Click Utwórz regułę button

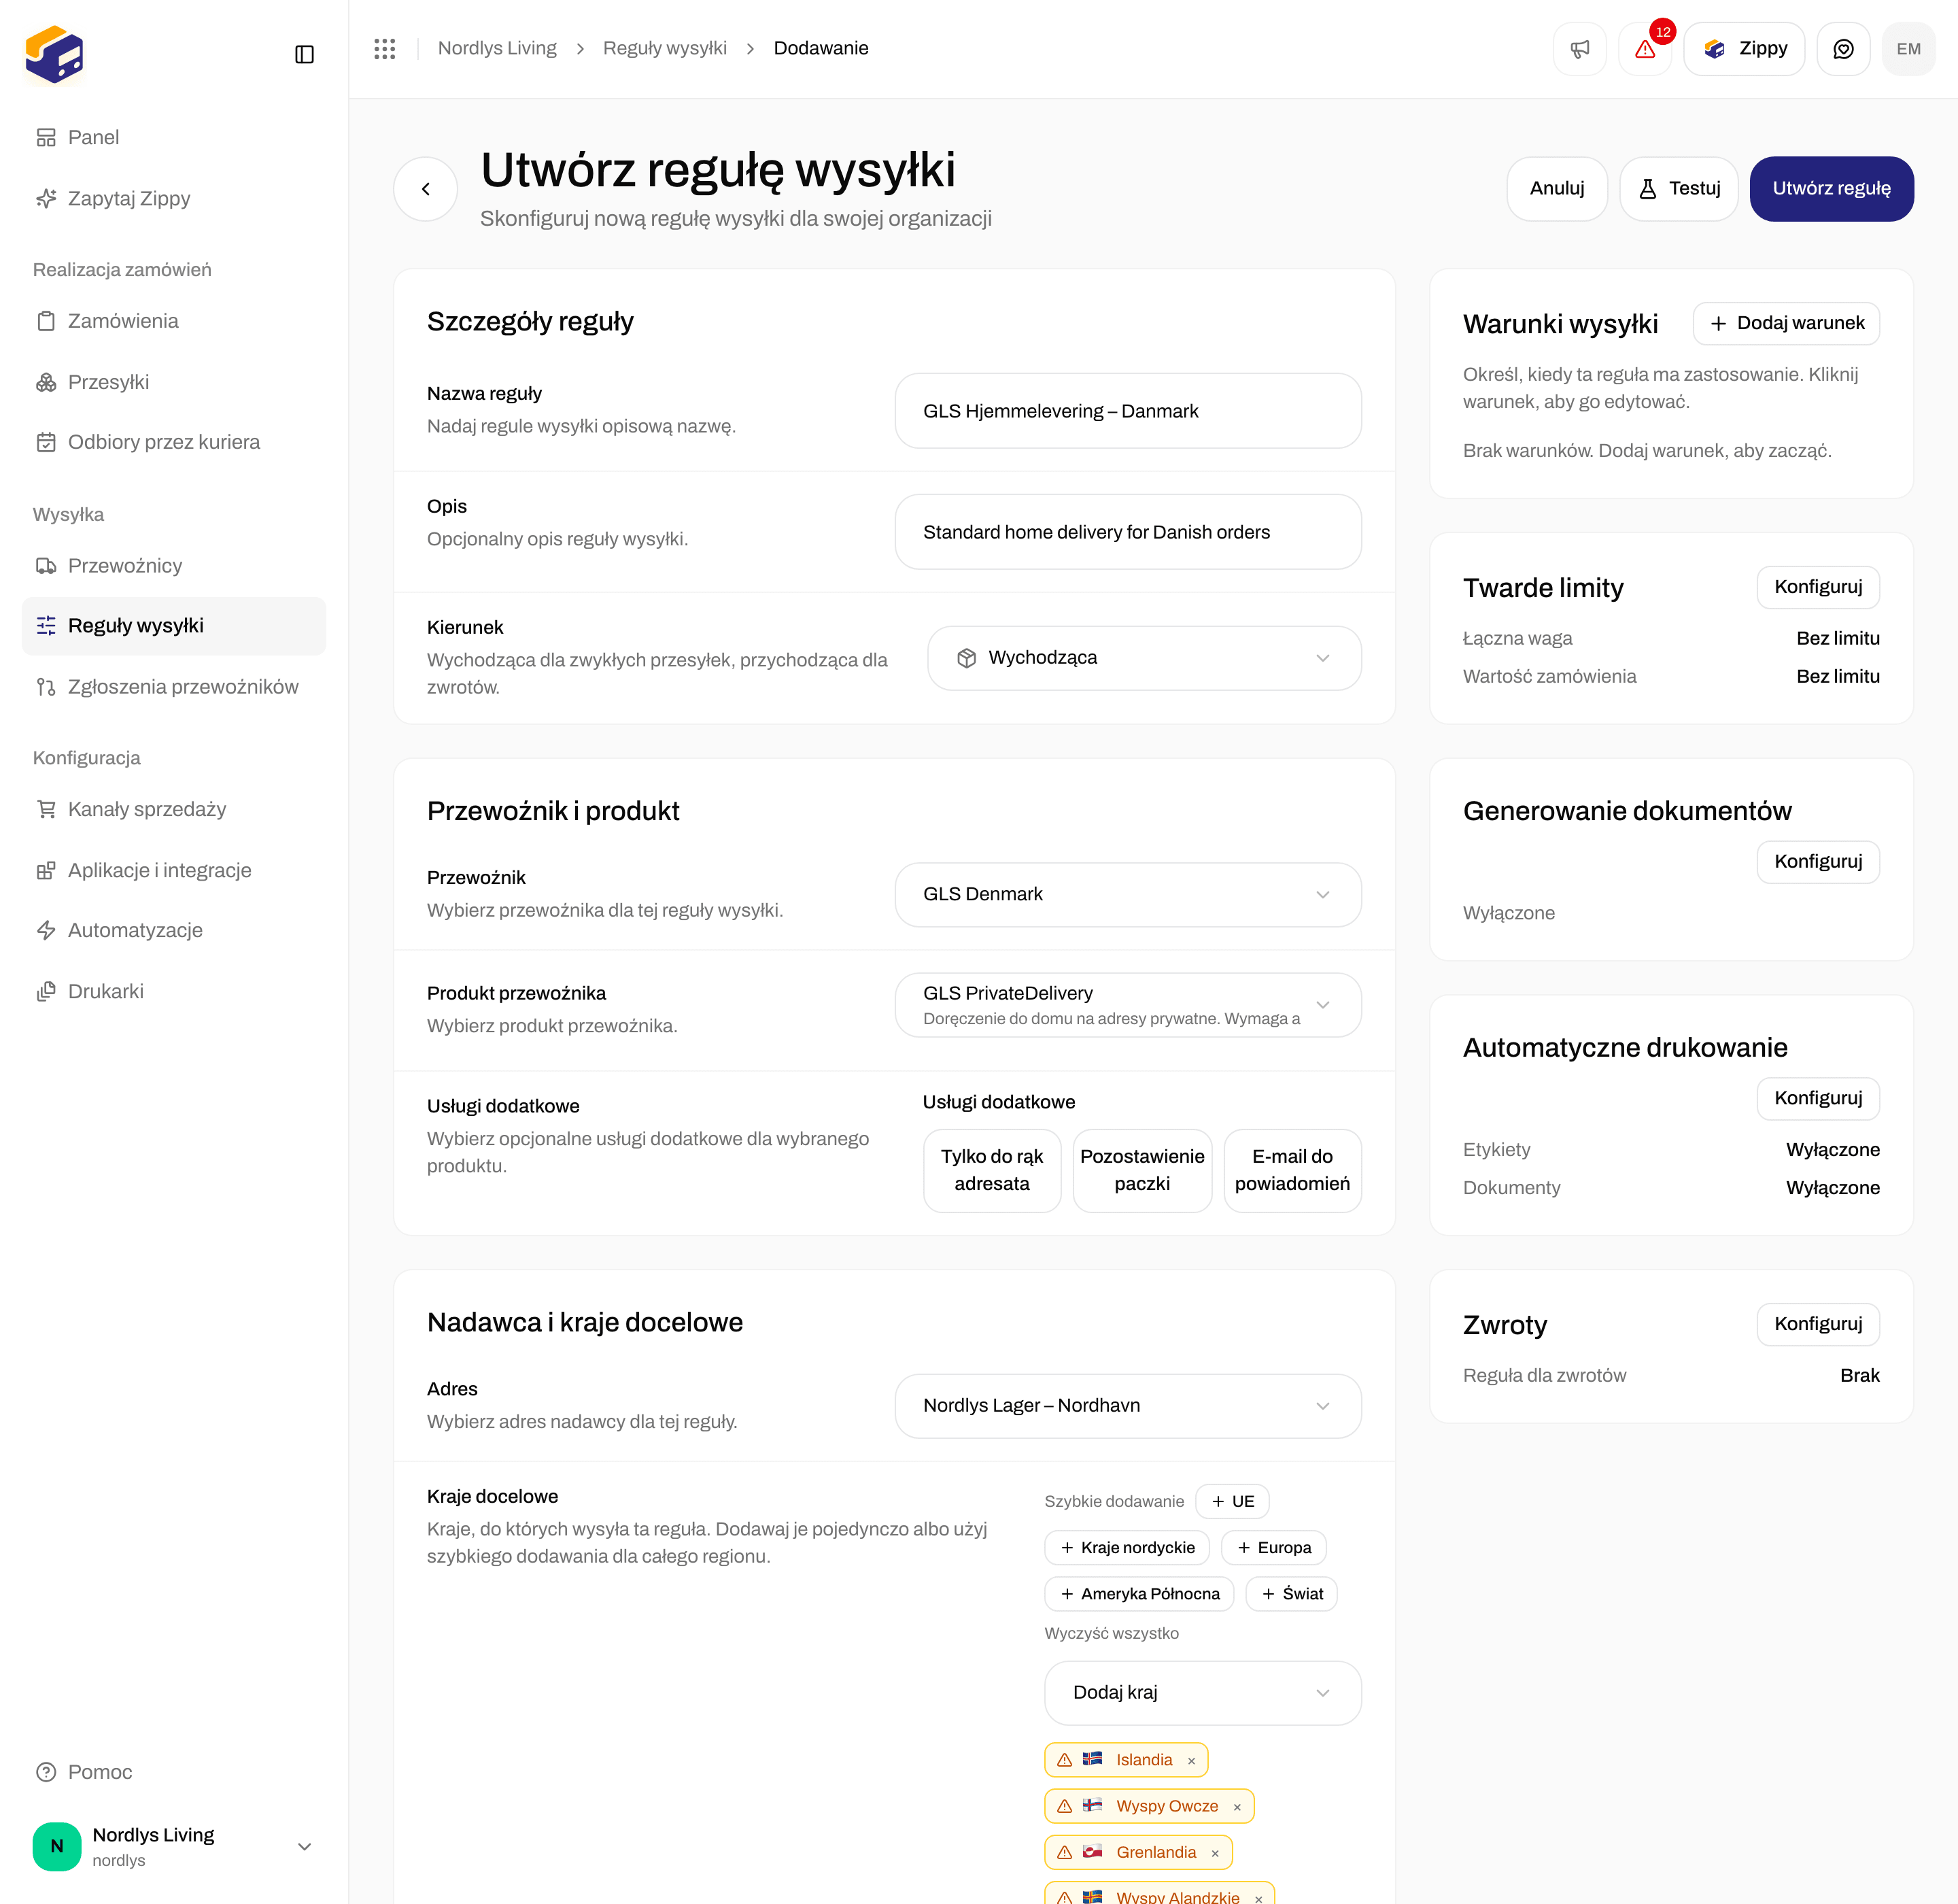(1831, 189)
